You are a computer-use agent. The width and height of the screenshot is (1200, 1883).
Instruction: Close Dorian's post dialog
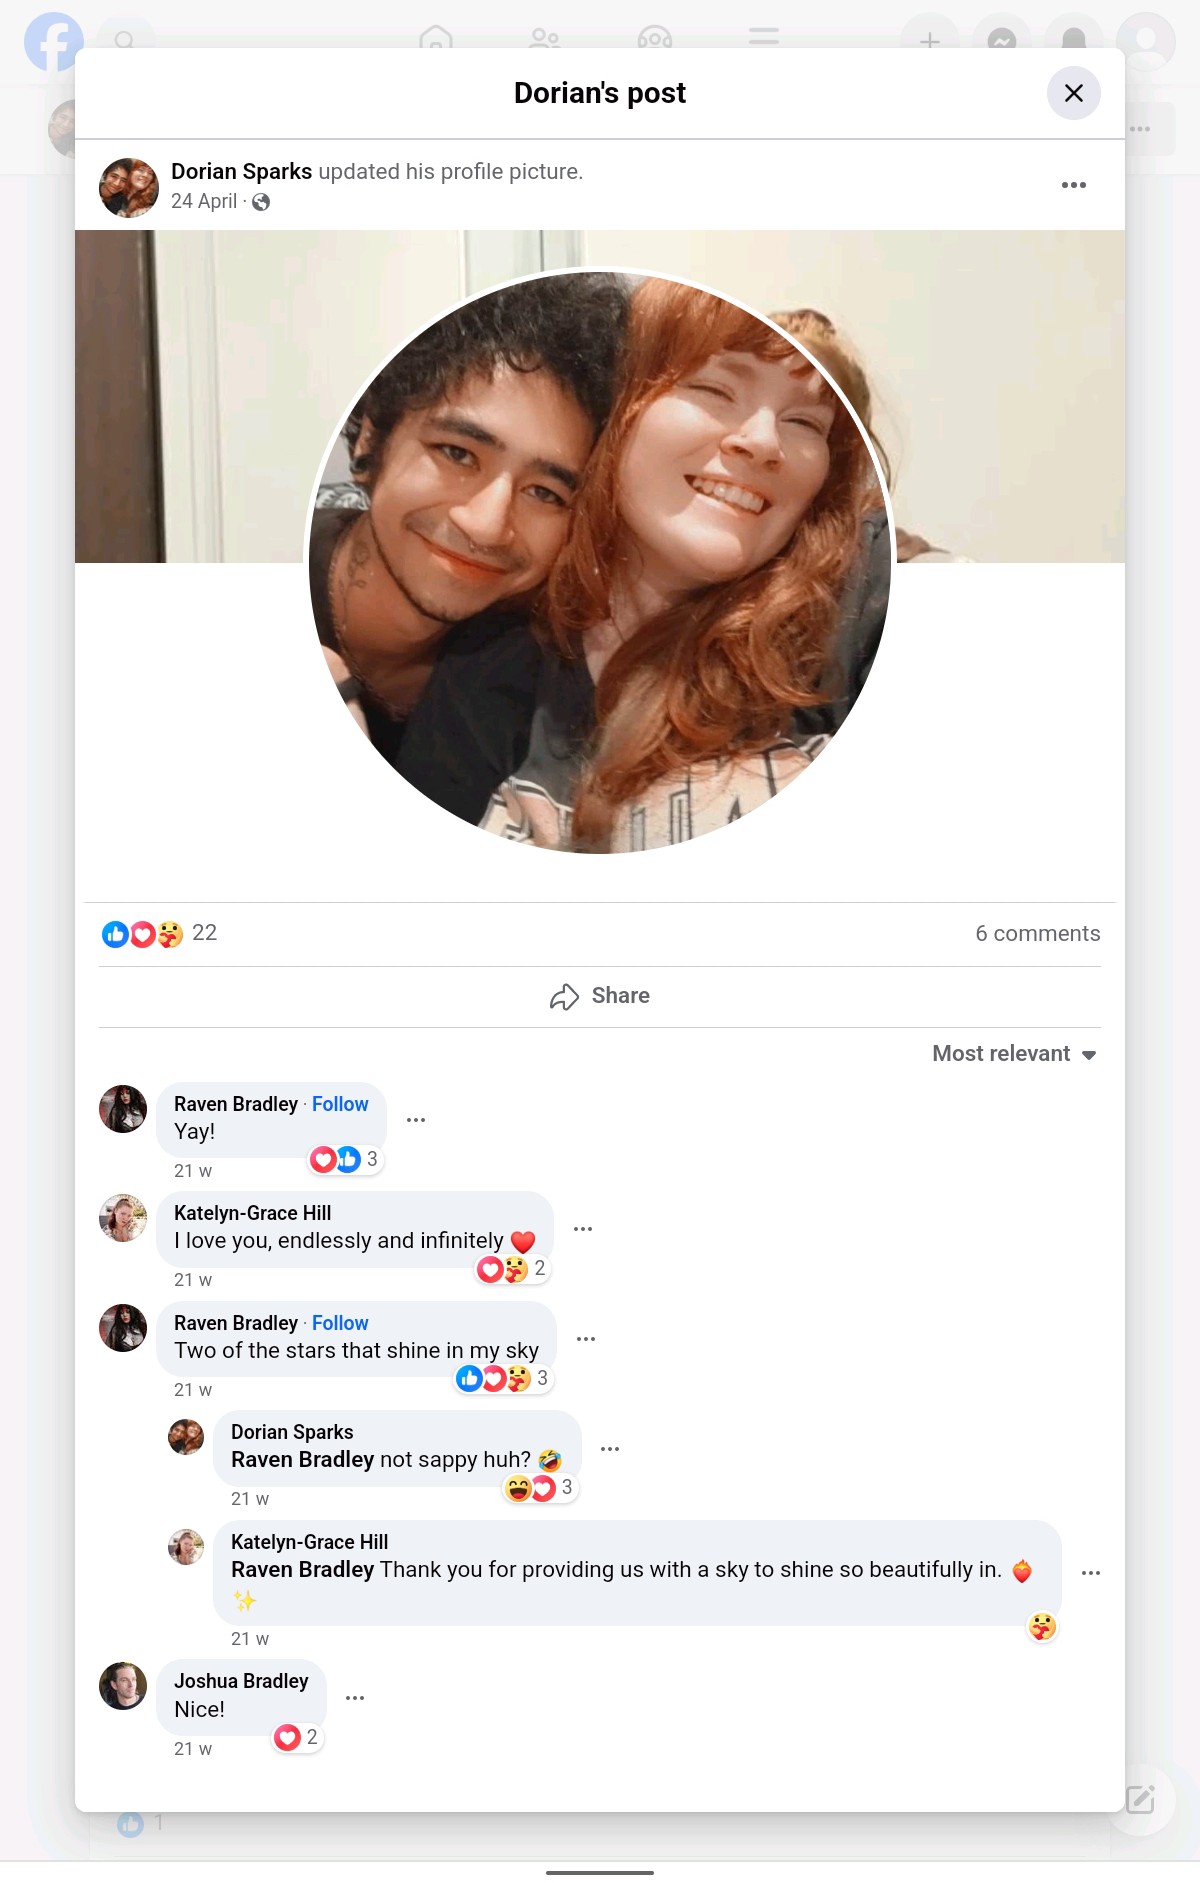point(1074,93)
